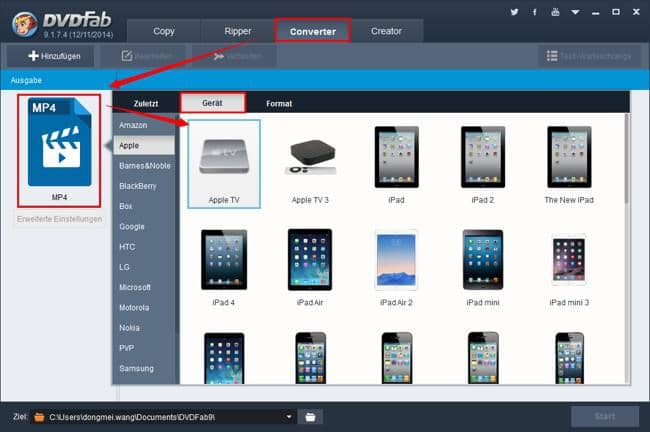
Task: Select Apple in device brand list
Action: tap(144, 145)
